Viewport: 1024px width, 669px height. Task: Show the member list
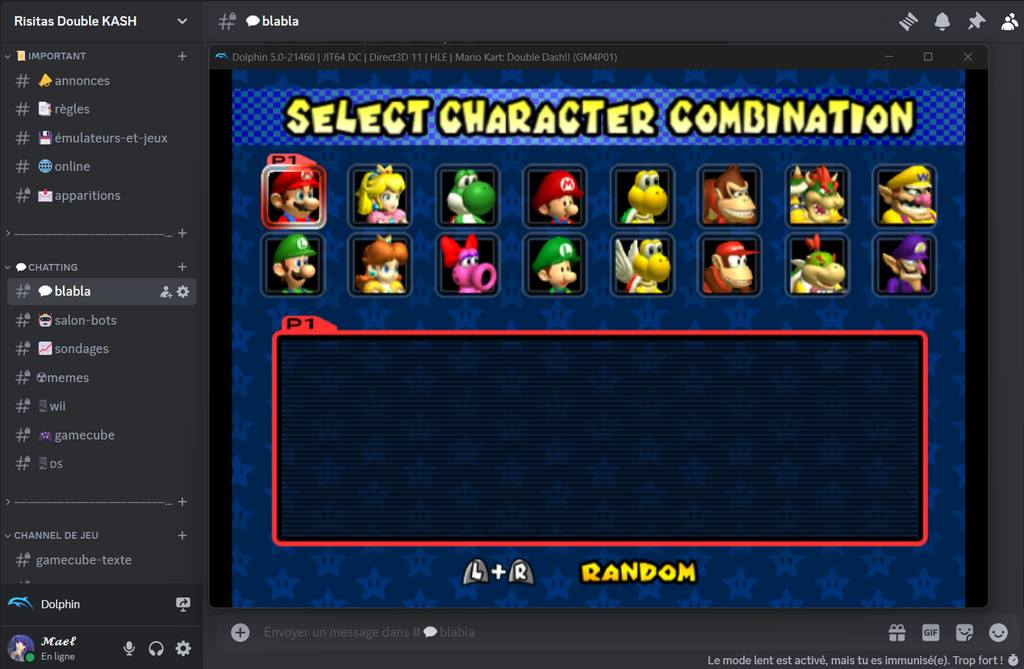coord(1008,21)
